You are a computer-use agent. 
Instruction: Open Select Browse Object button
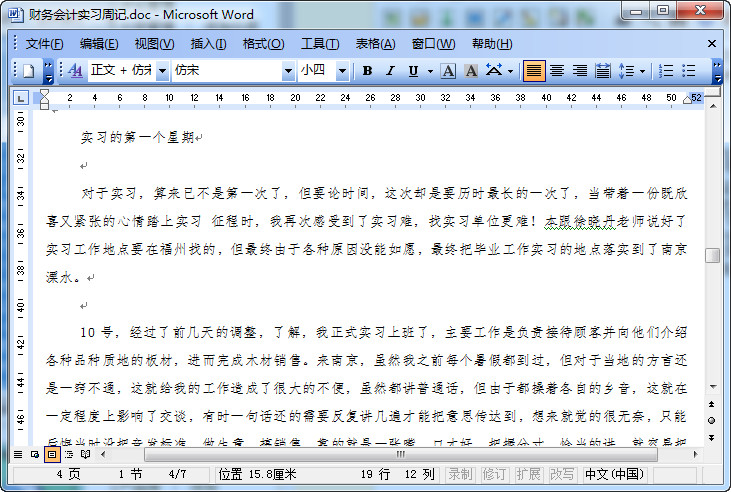711,421
